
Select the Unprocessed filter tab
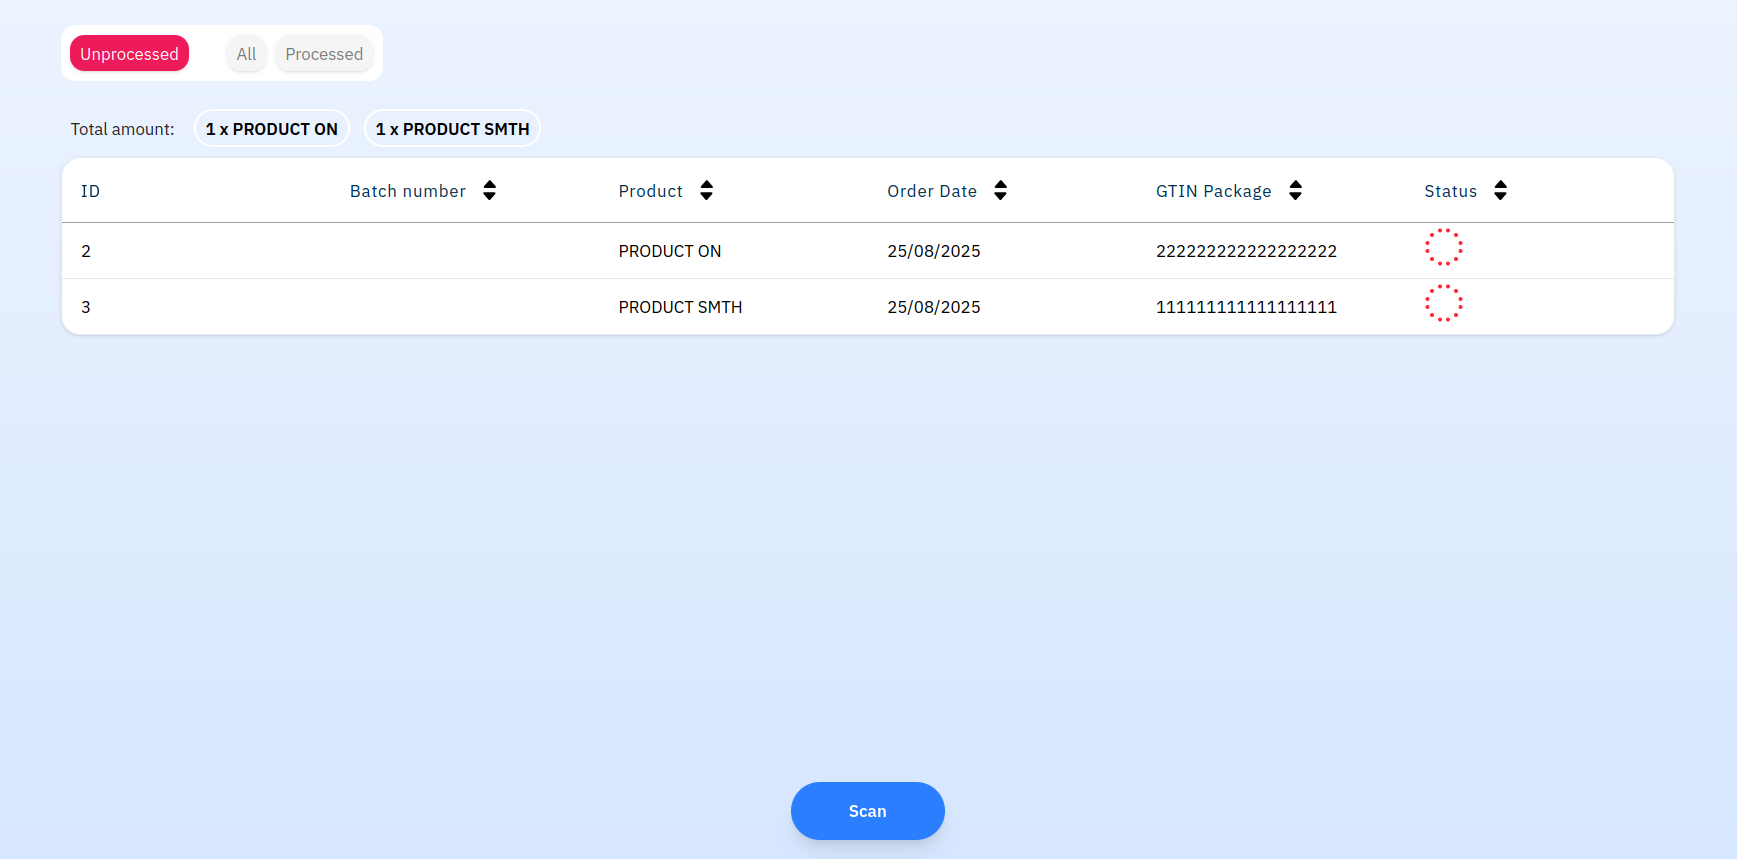pos(129,54)
